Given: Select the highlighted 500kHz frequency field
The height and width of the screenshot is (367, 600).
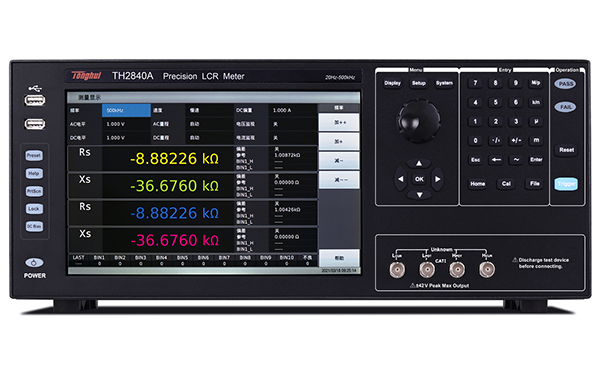Looking at the screenshot, I should (x=126, y=110).
